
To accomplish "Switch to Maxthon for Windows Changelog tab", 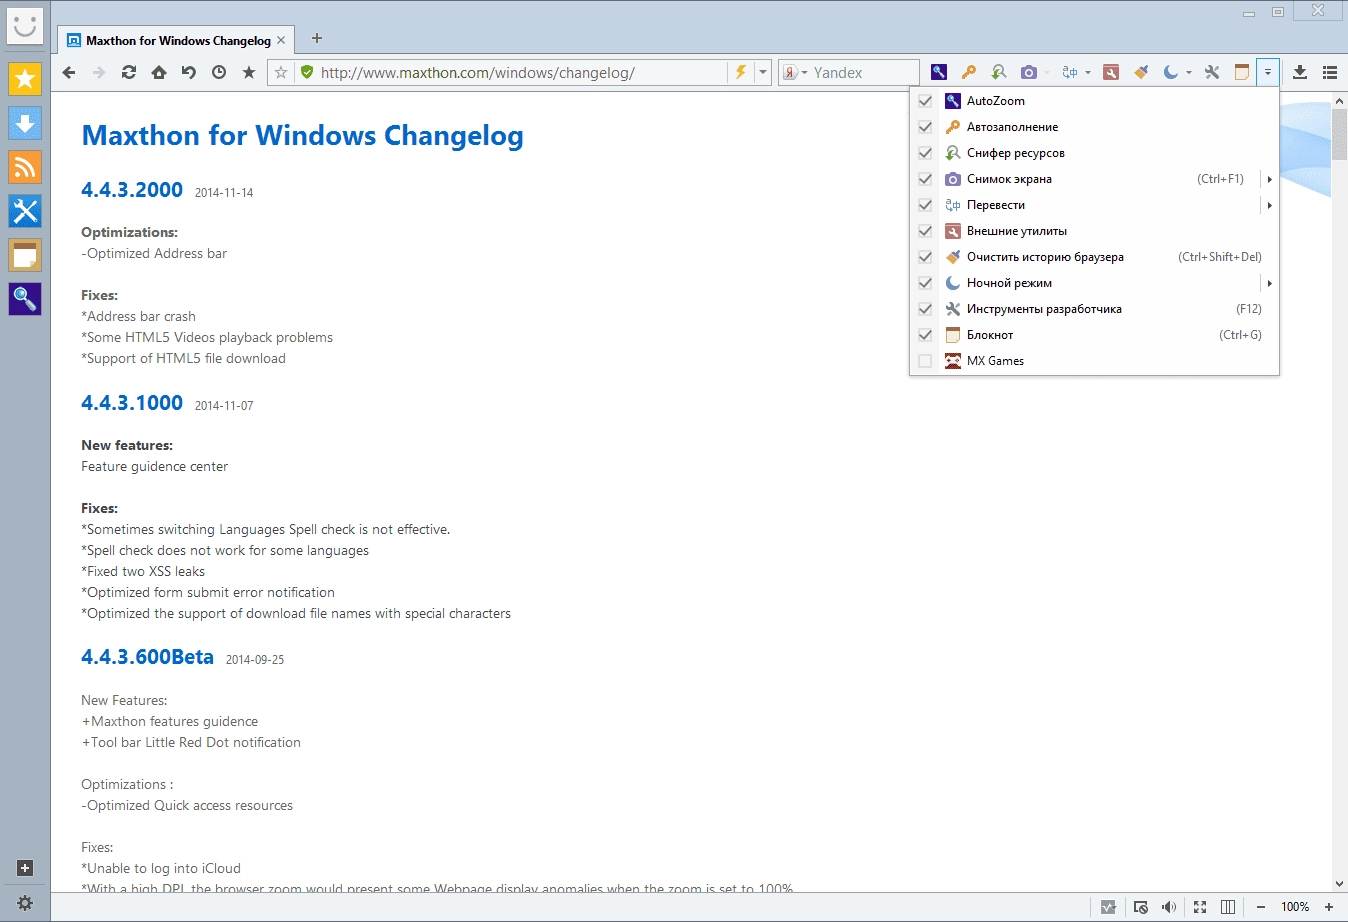I will click(176, 40).
